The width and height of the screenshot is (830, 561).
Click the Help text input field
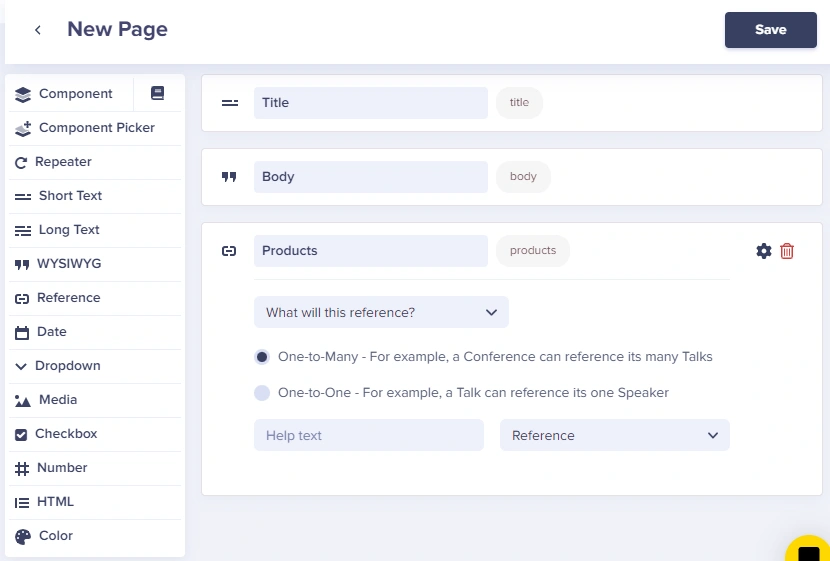point(369,435)
